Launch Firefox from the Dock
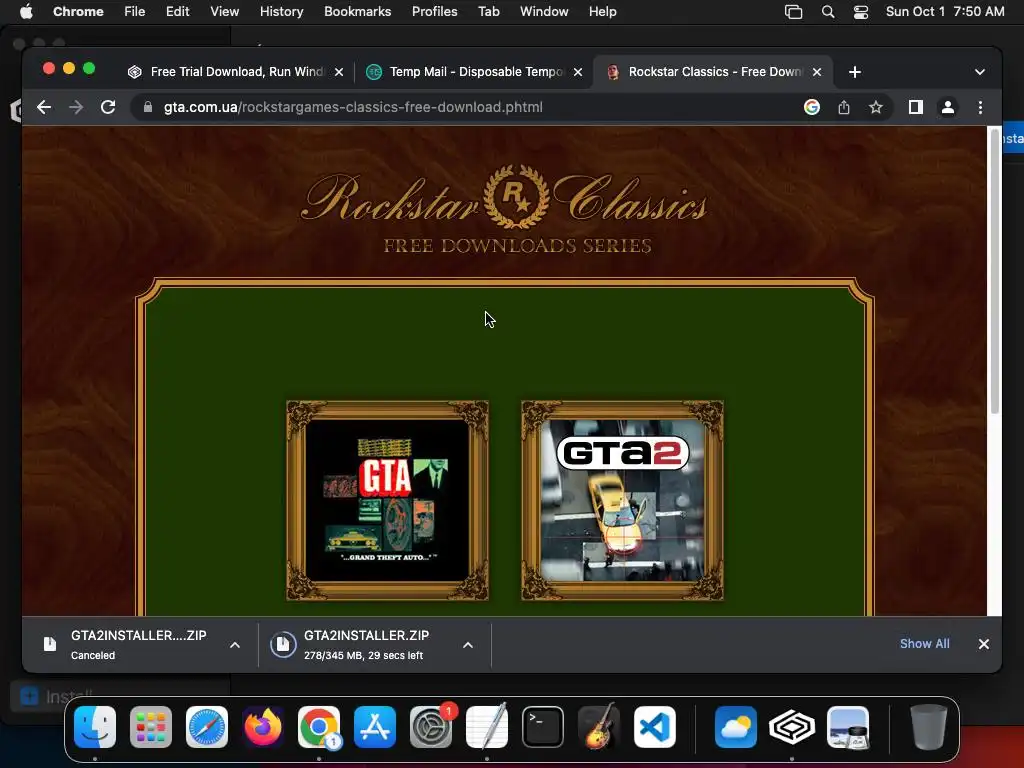 pos(263,727)
